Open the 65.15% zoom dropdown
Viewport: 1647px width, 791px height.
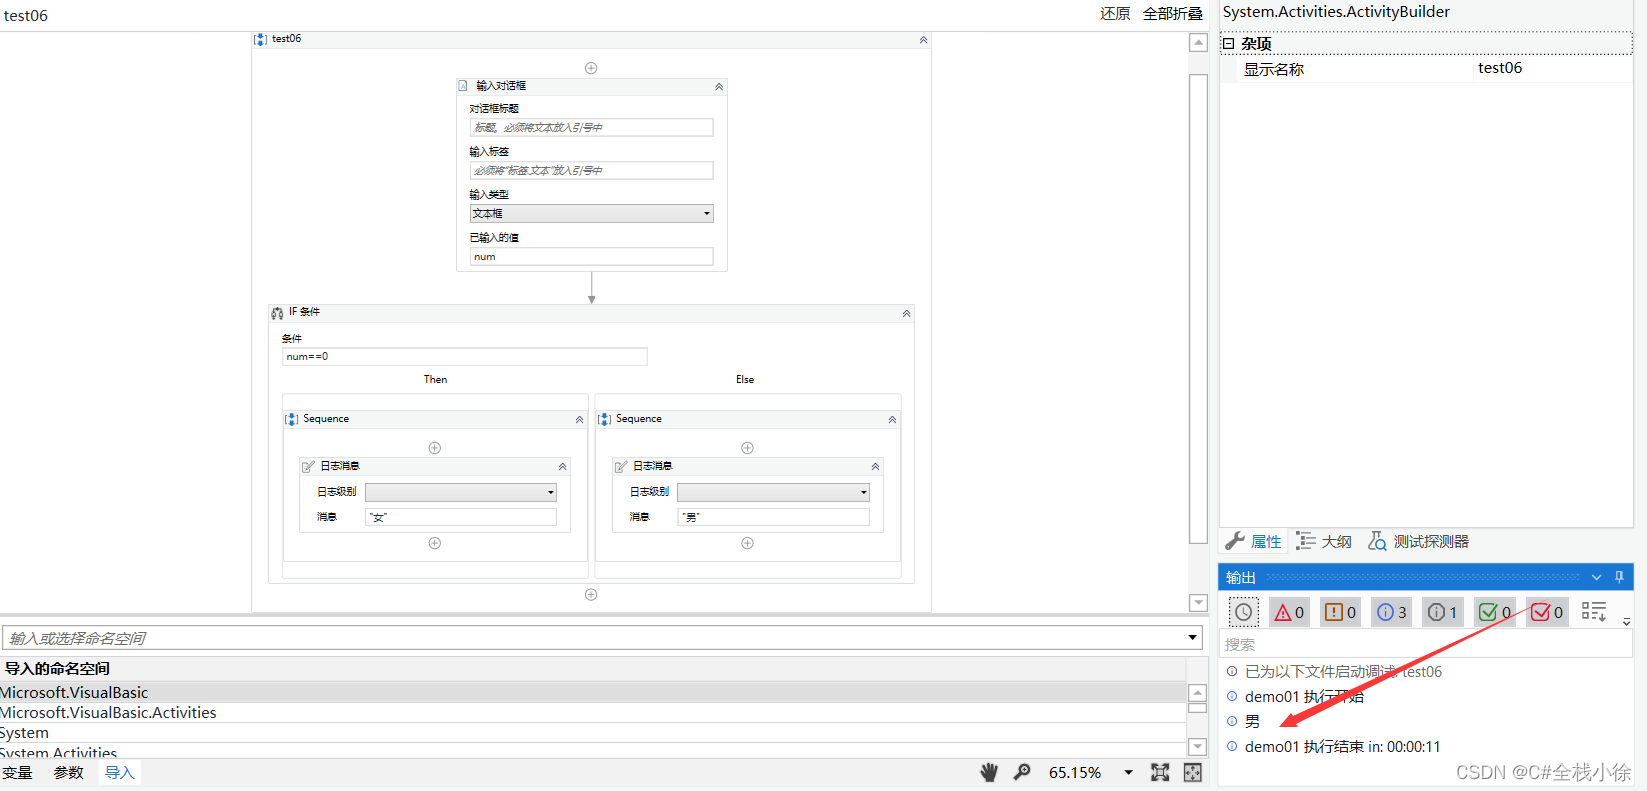(1128, 772)
